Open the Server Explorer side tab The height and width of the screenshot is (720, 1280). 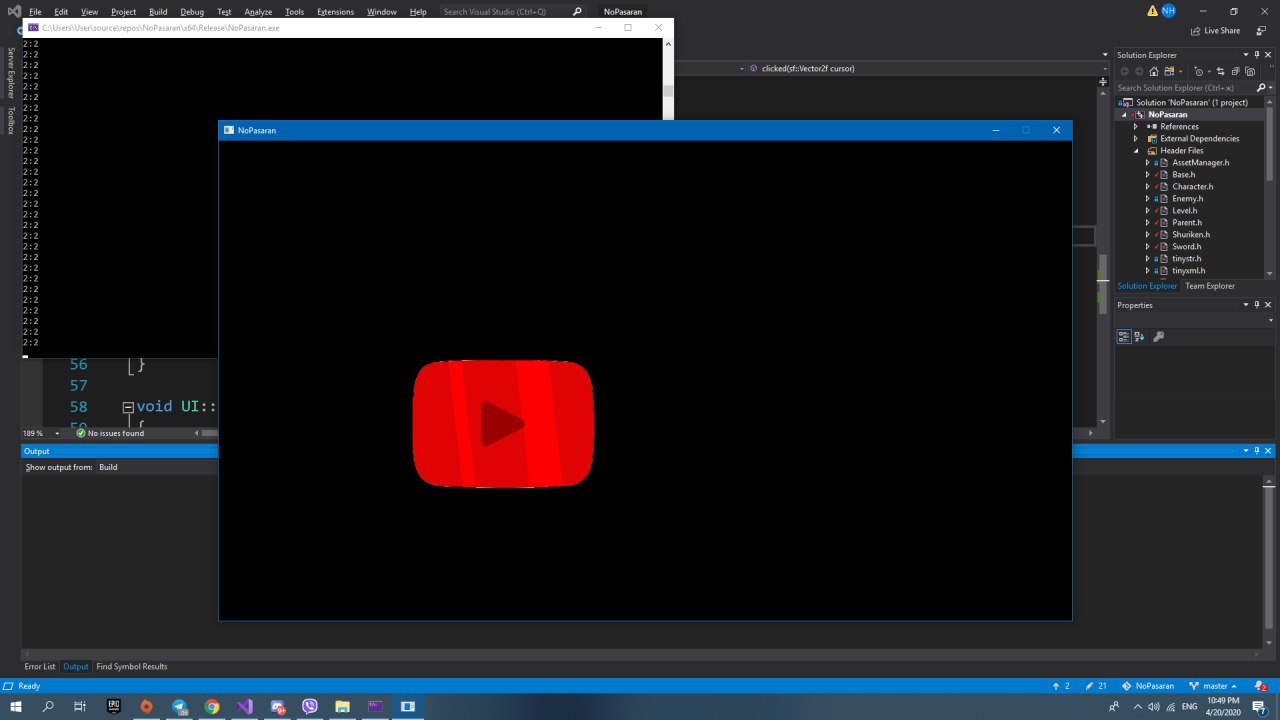11,72
